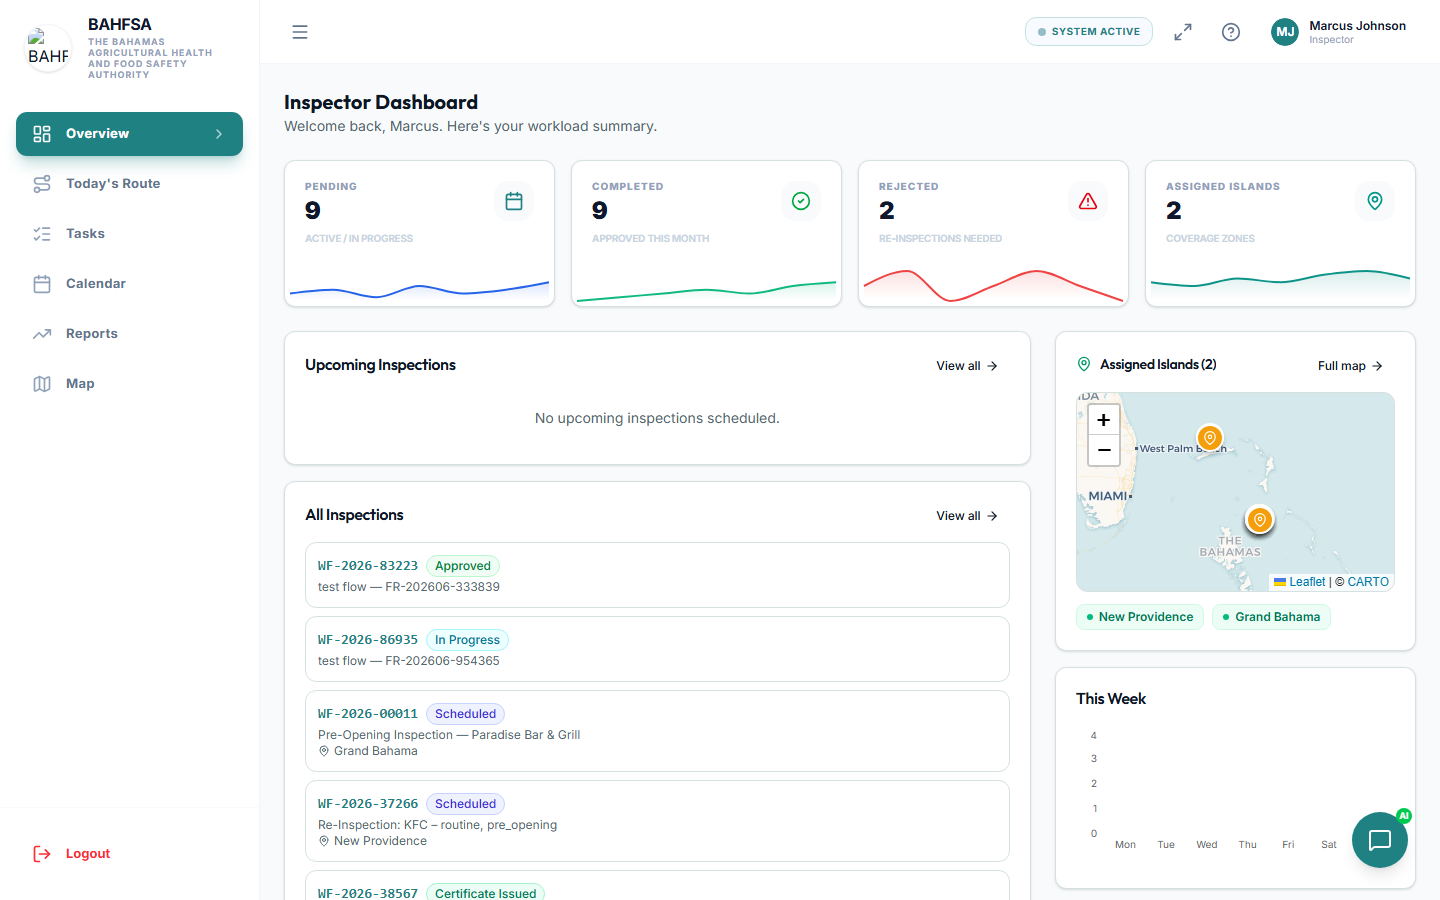Click the BAHFSA logo image
This screenshot has width=1440, height=900.
click(x=48, y=47)
